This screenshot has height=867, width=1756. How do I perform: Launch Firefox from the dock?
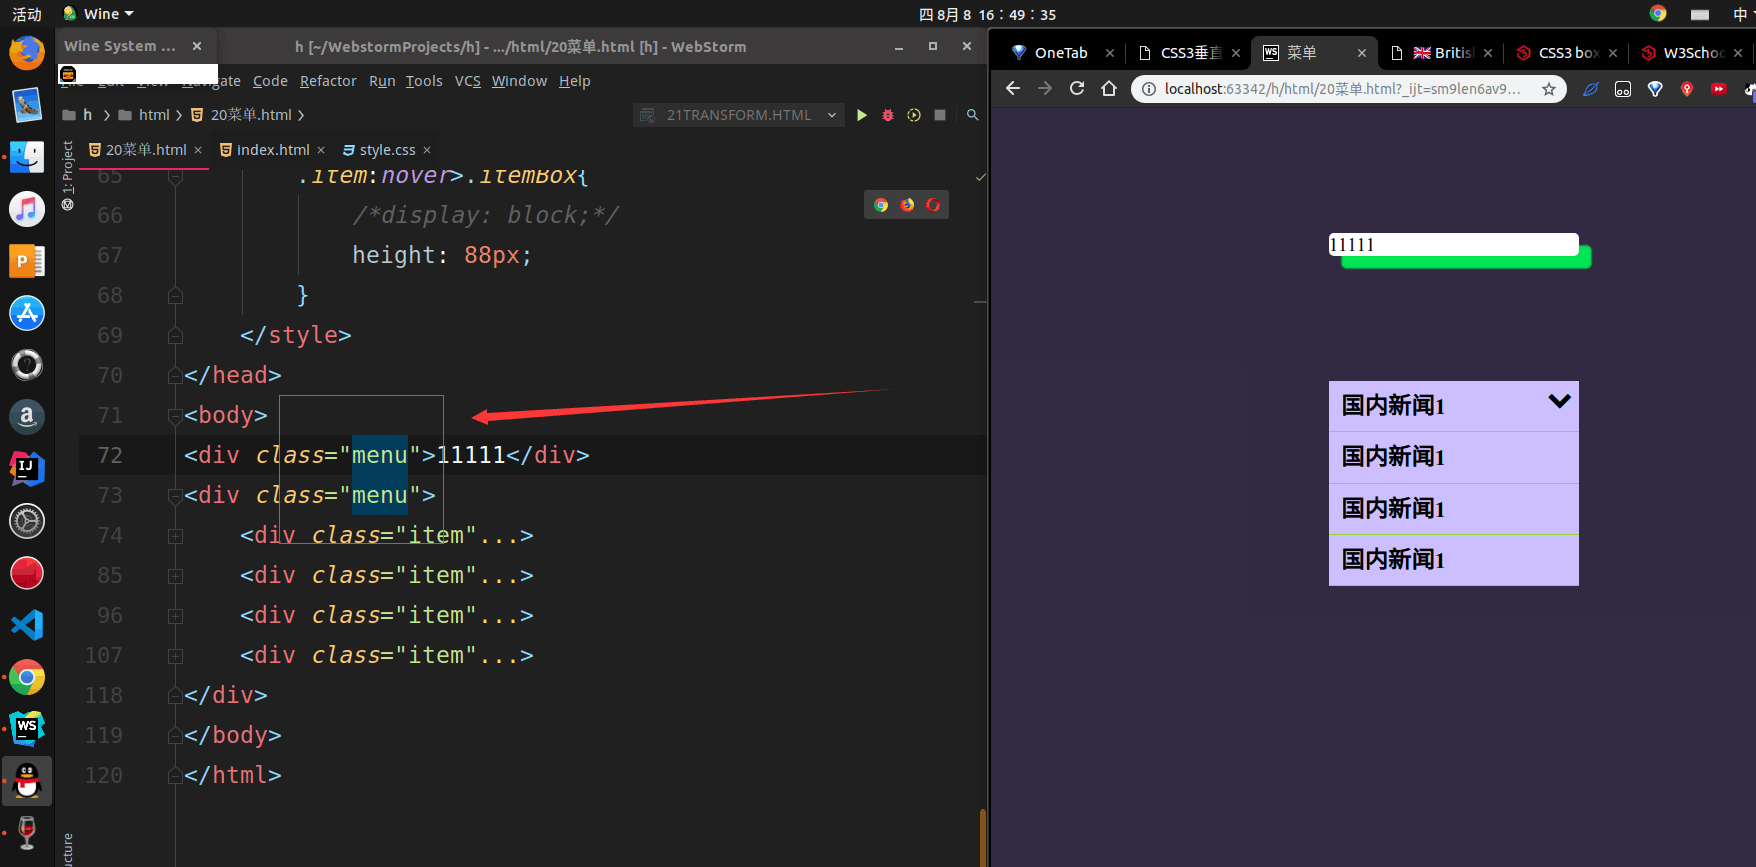(x=27, y=53)
